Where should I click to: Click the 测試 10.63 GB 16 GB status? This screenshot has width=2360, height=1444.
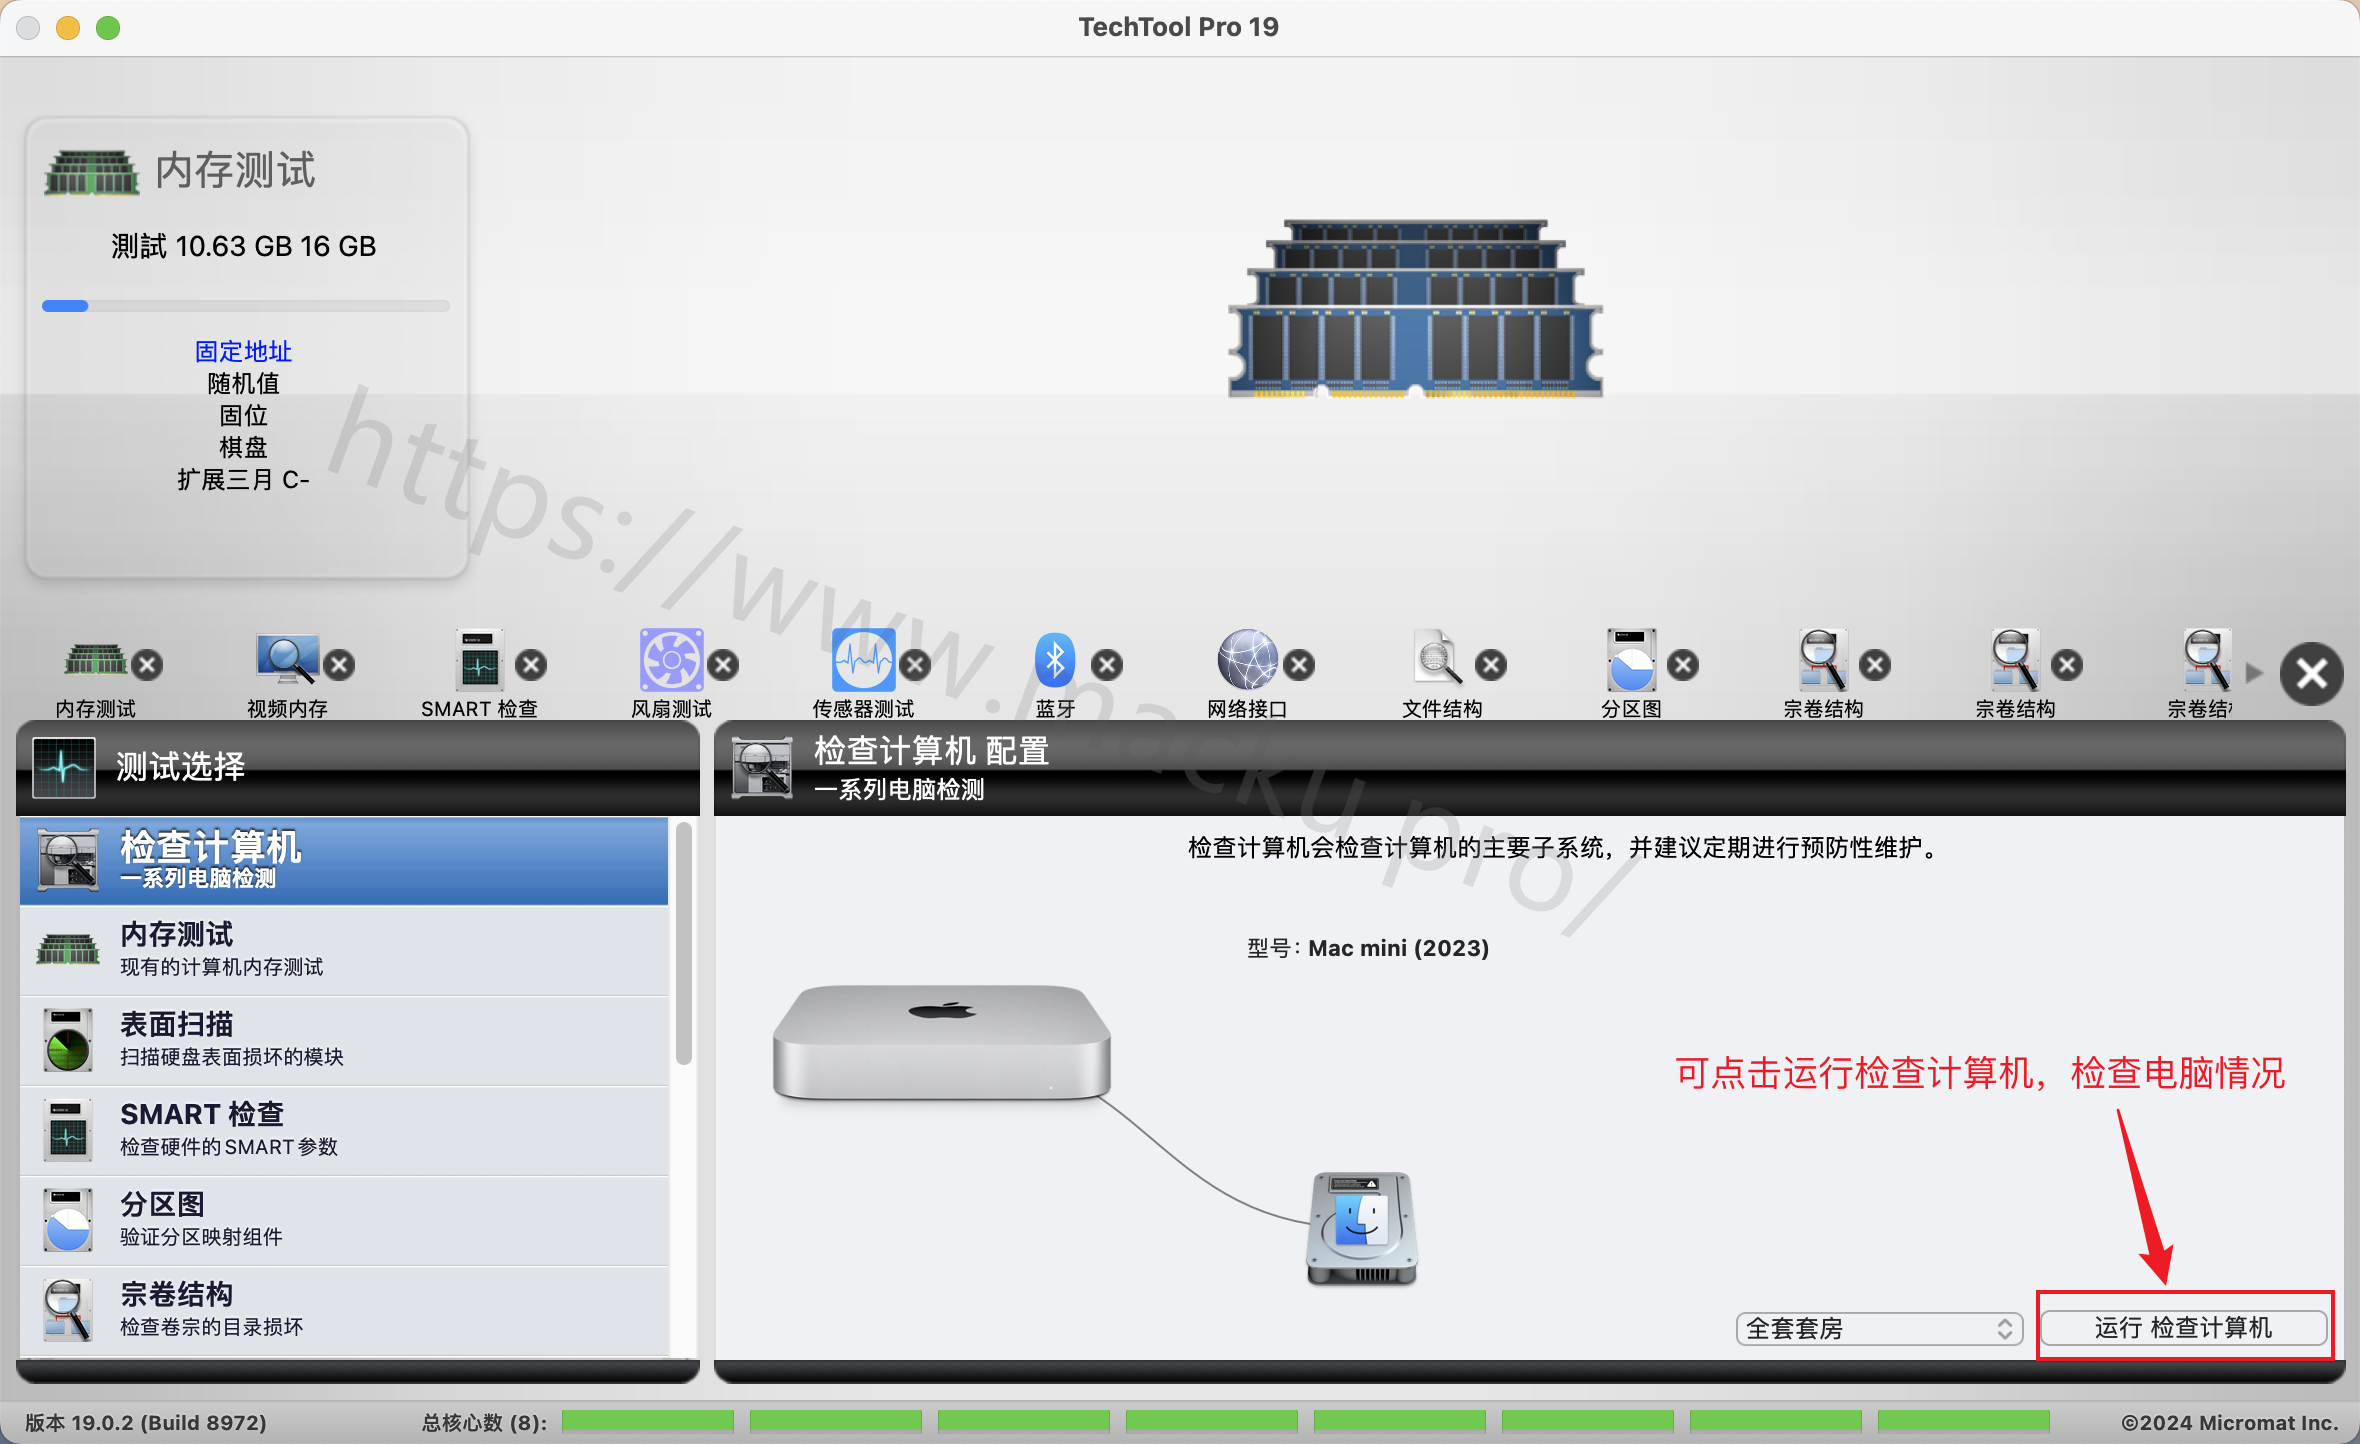(x=243, y=246)
